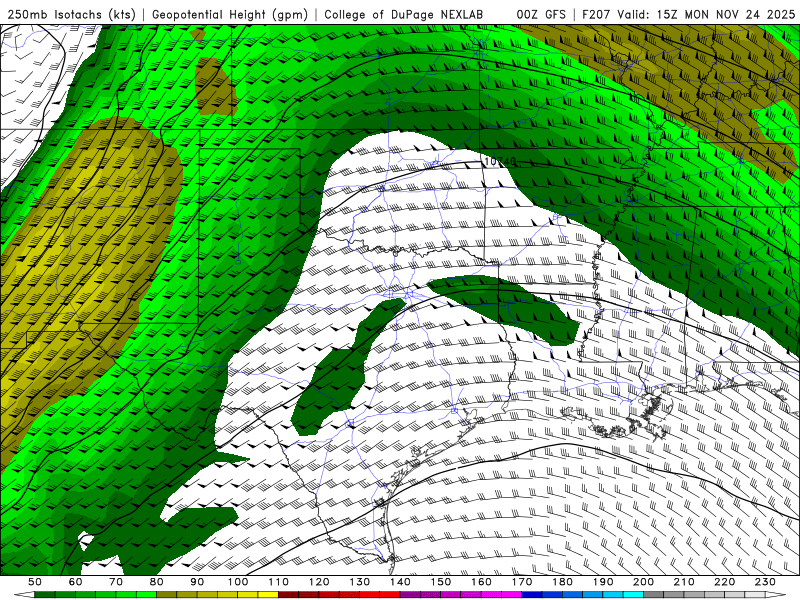Click the "190" color scale label
This screenshot has width=800, height=600.
[x=603, y=582]
